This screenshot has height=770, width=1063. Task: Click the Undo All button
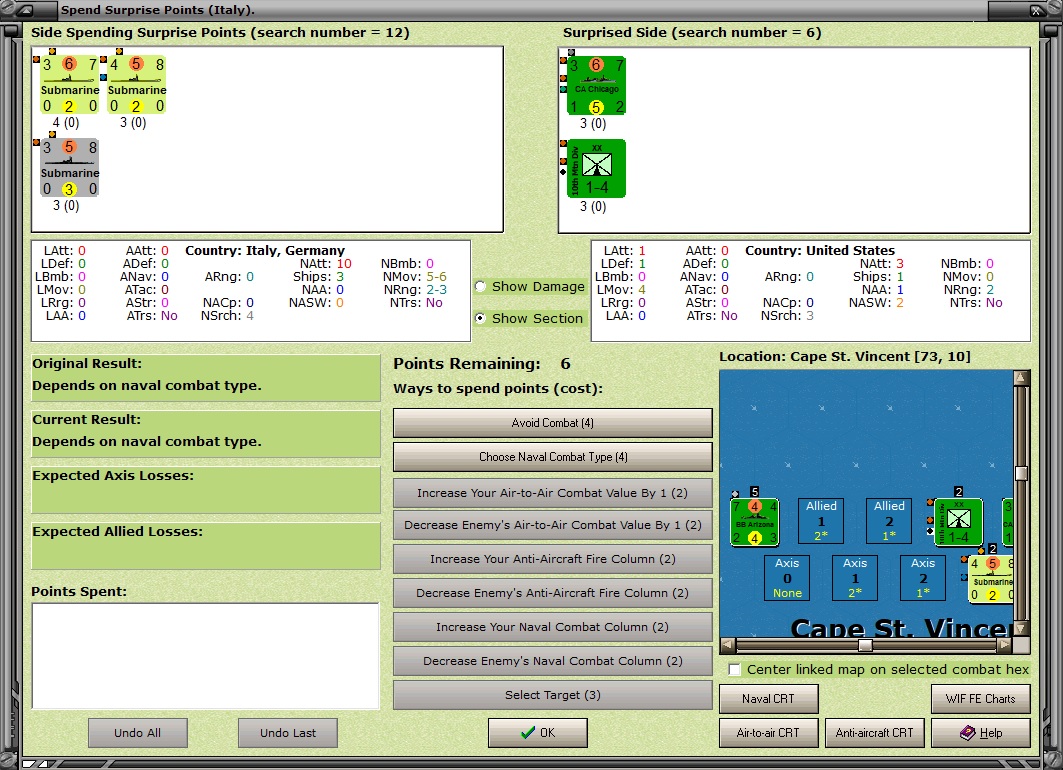tap(138, 733)
